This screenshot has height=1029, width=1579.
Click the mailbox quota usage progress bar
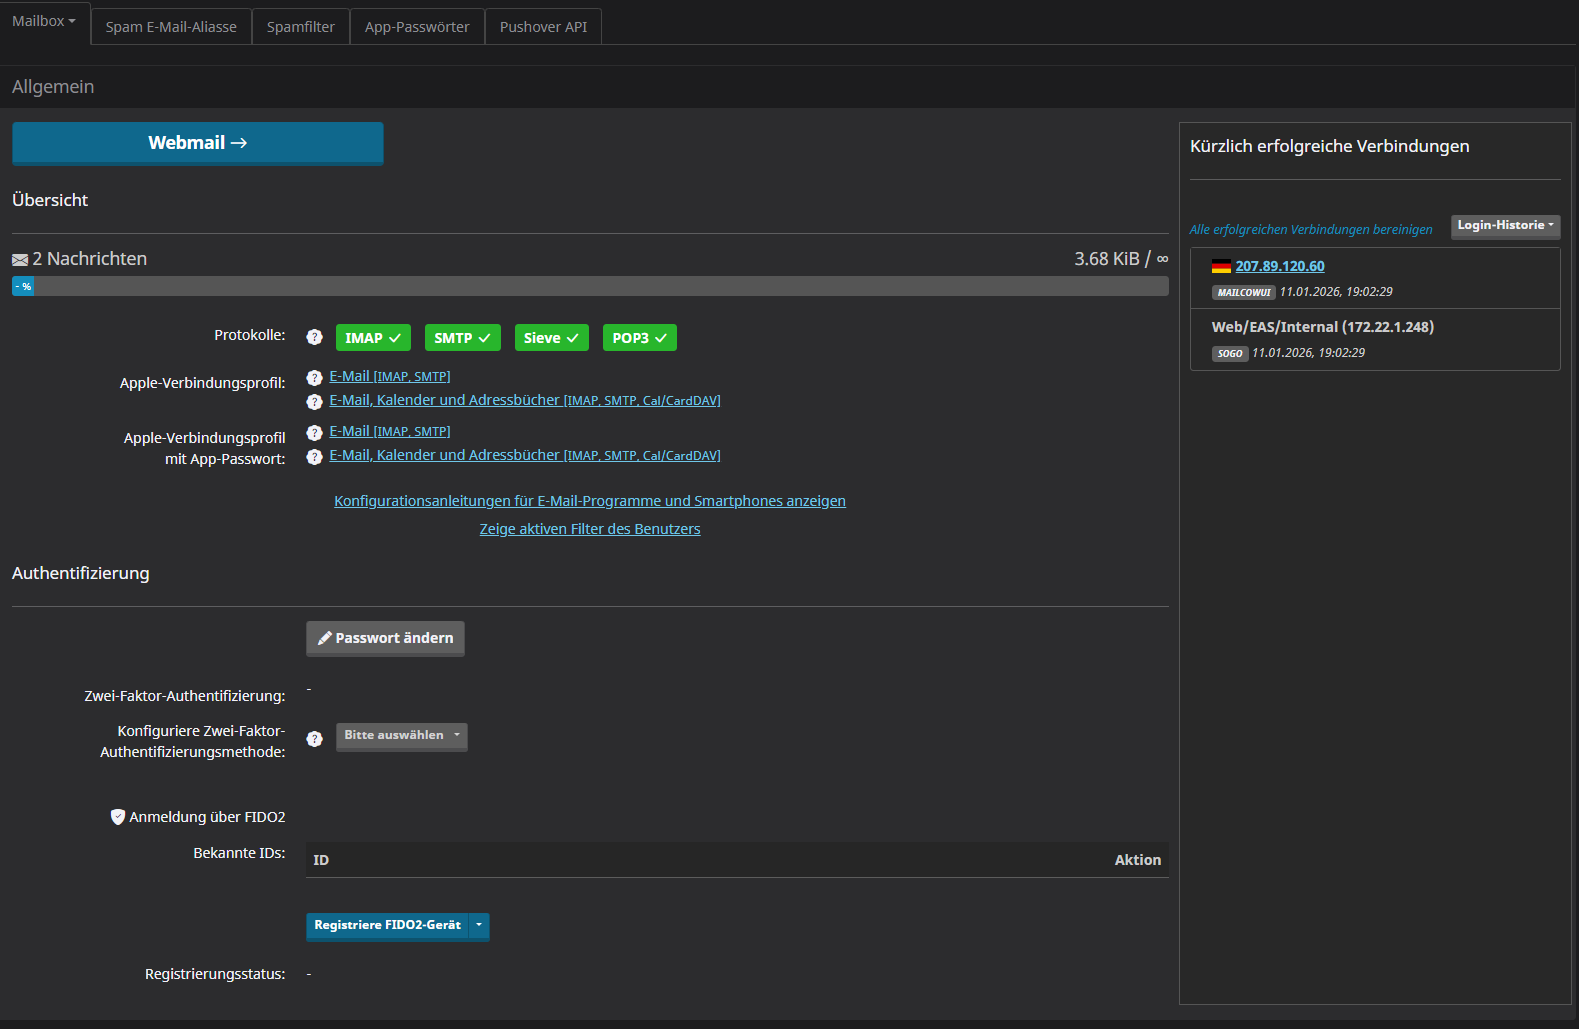coord(590,287)
